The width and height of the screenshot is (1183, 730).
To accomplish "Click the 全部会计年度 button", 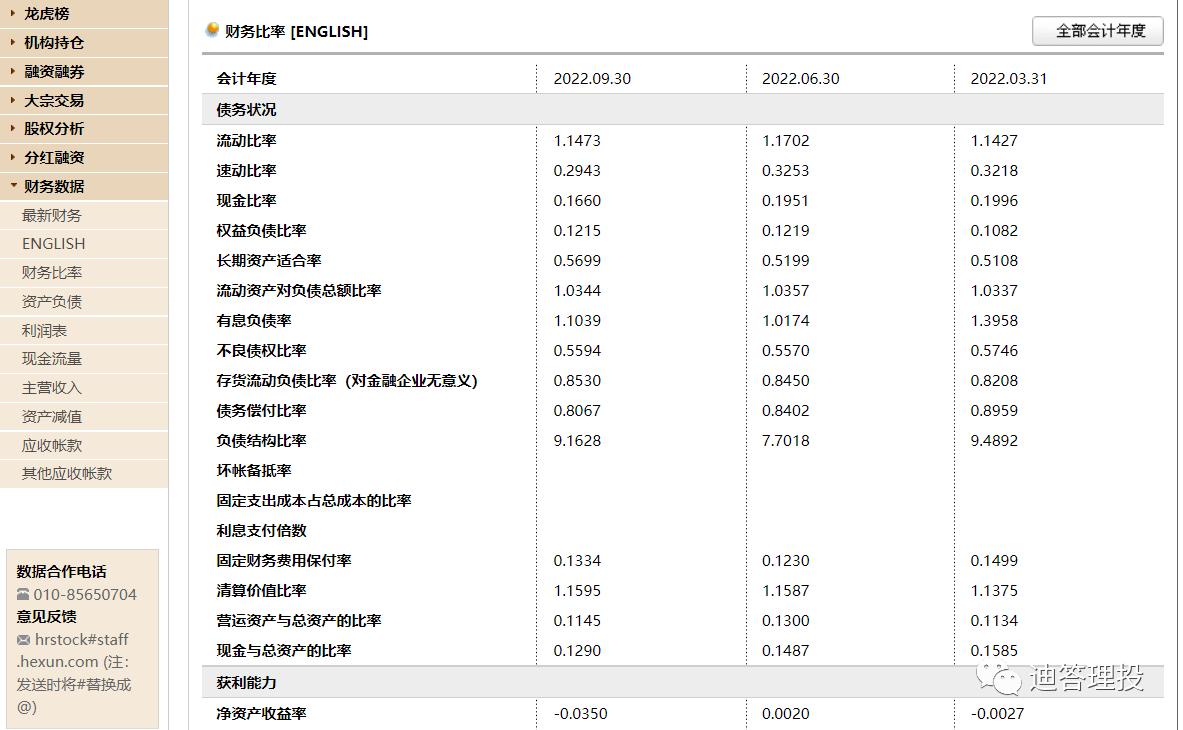I will (1096, 31).
